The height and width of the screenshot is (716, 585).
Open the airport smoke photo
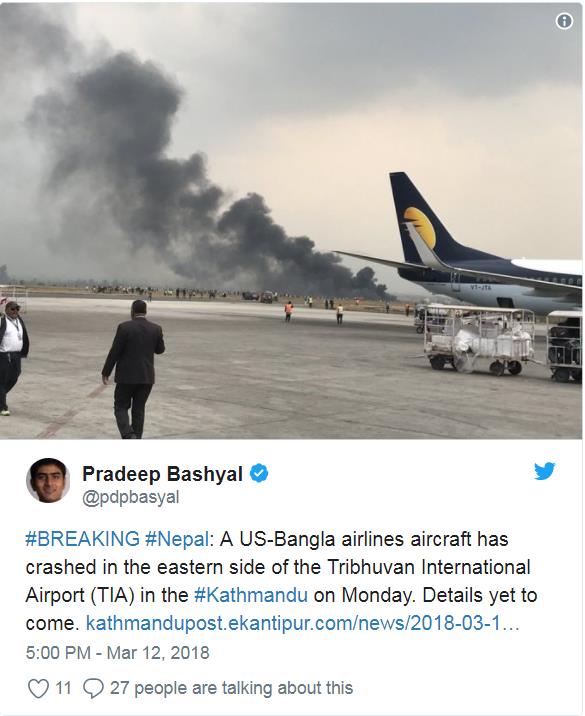(291, 220)
